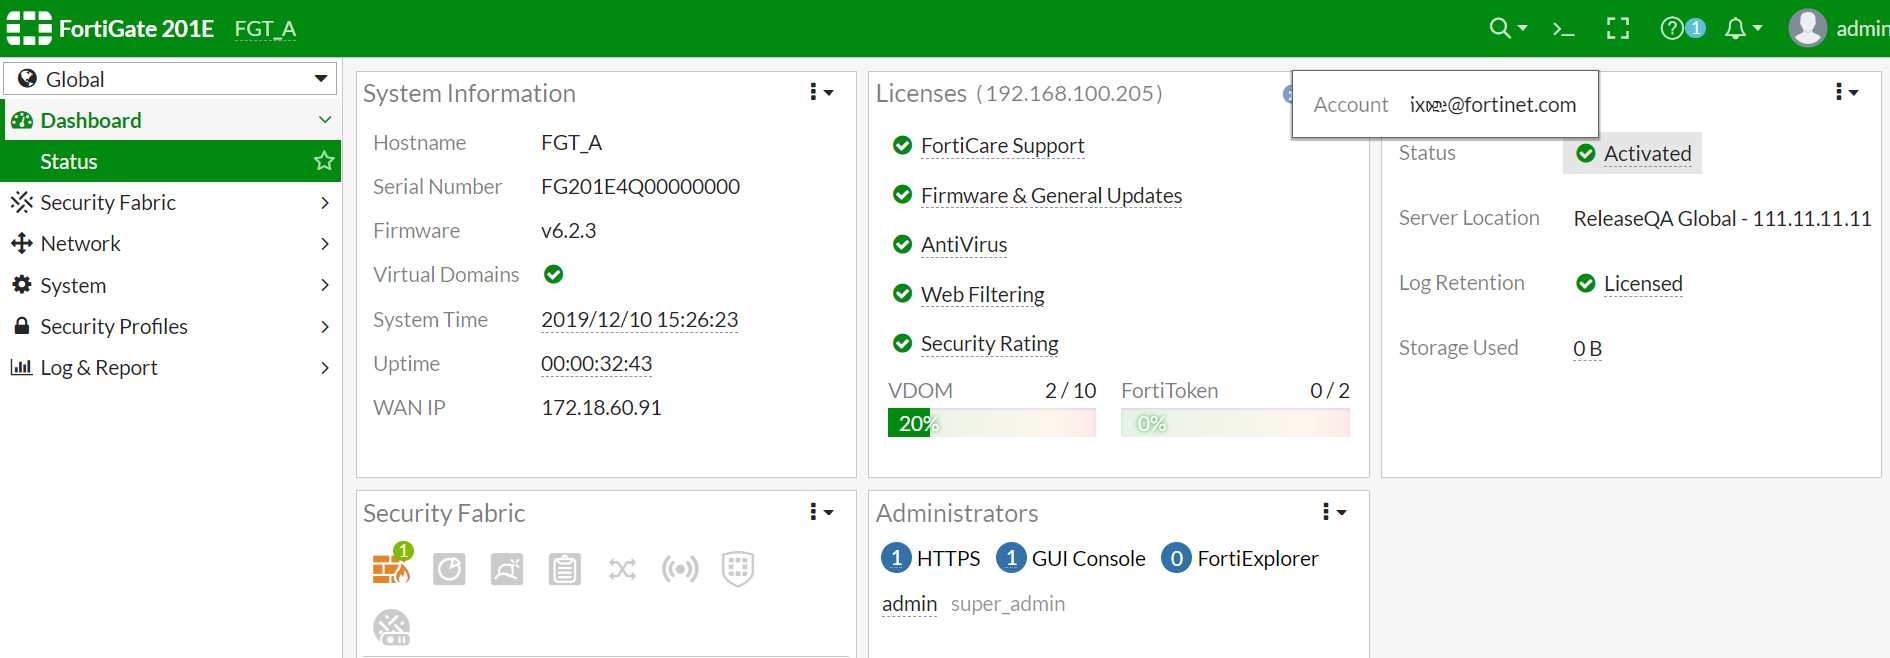Click the uptime value 00:00:32:43

(596, 364)
